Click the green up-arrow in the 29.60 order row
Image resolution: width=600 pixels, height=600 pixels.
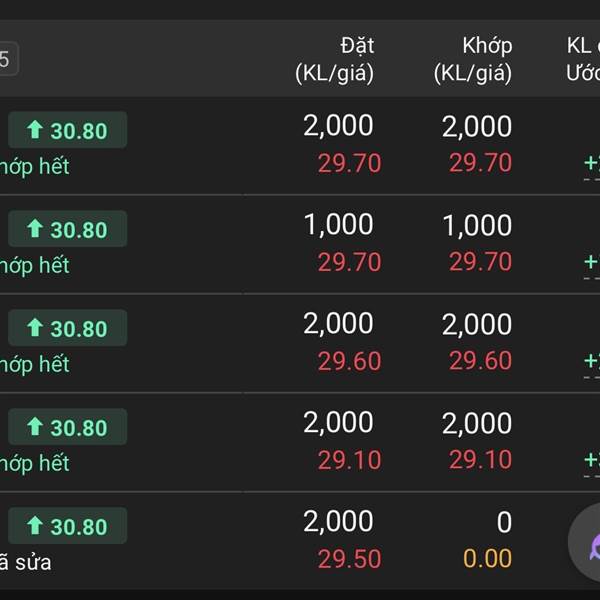coord(35,328)
